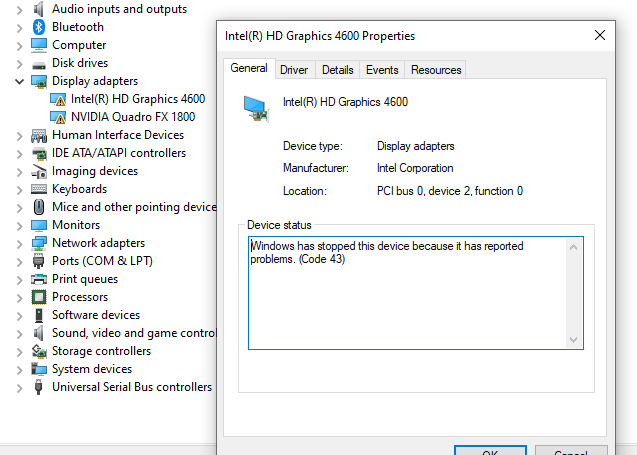This screenshot has width=637, height=455.
Task: Expand the Disk drives node chevron
Action: coord(20,64)
